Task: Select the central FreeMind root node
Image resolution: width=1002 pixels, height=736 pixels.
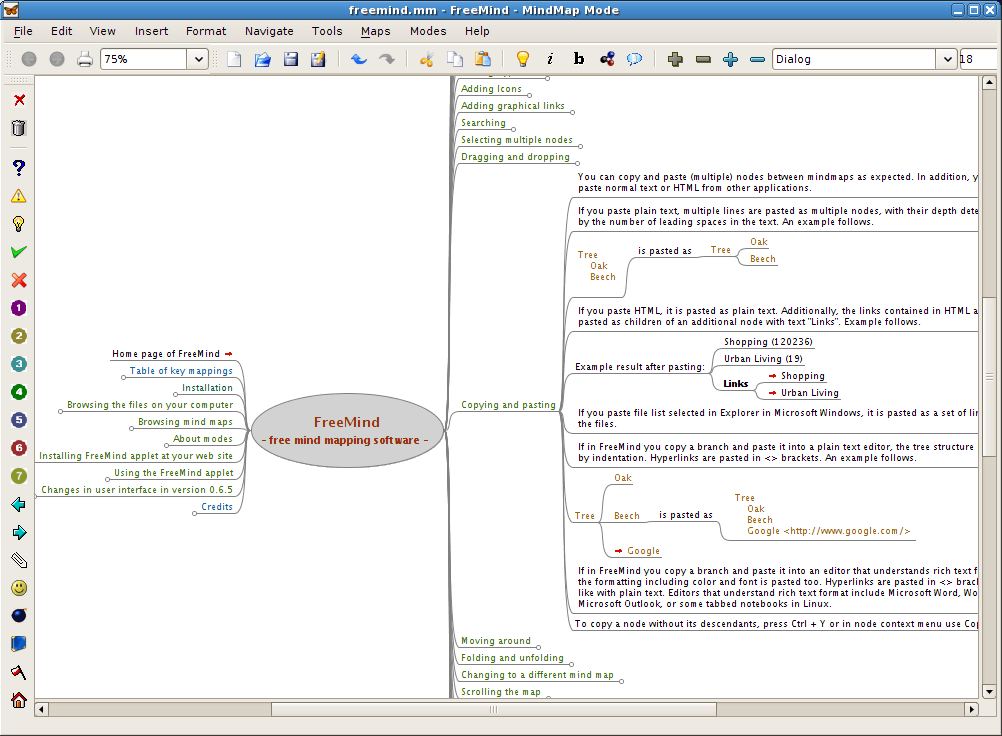Action: [x=347, y=430]
